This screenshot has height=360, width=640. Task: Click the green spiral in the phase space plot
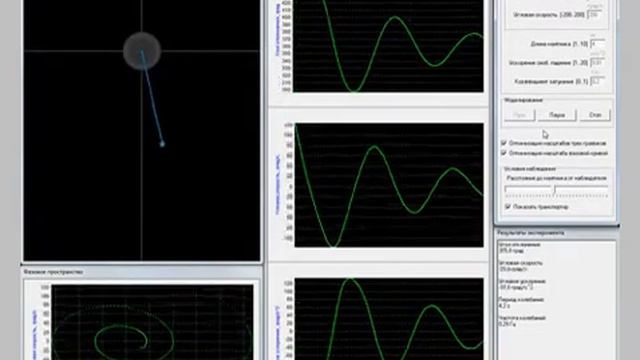[121, 340]
